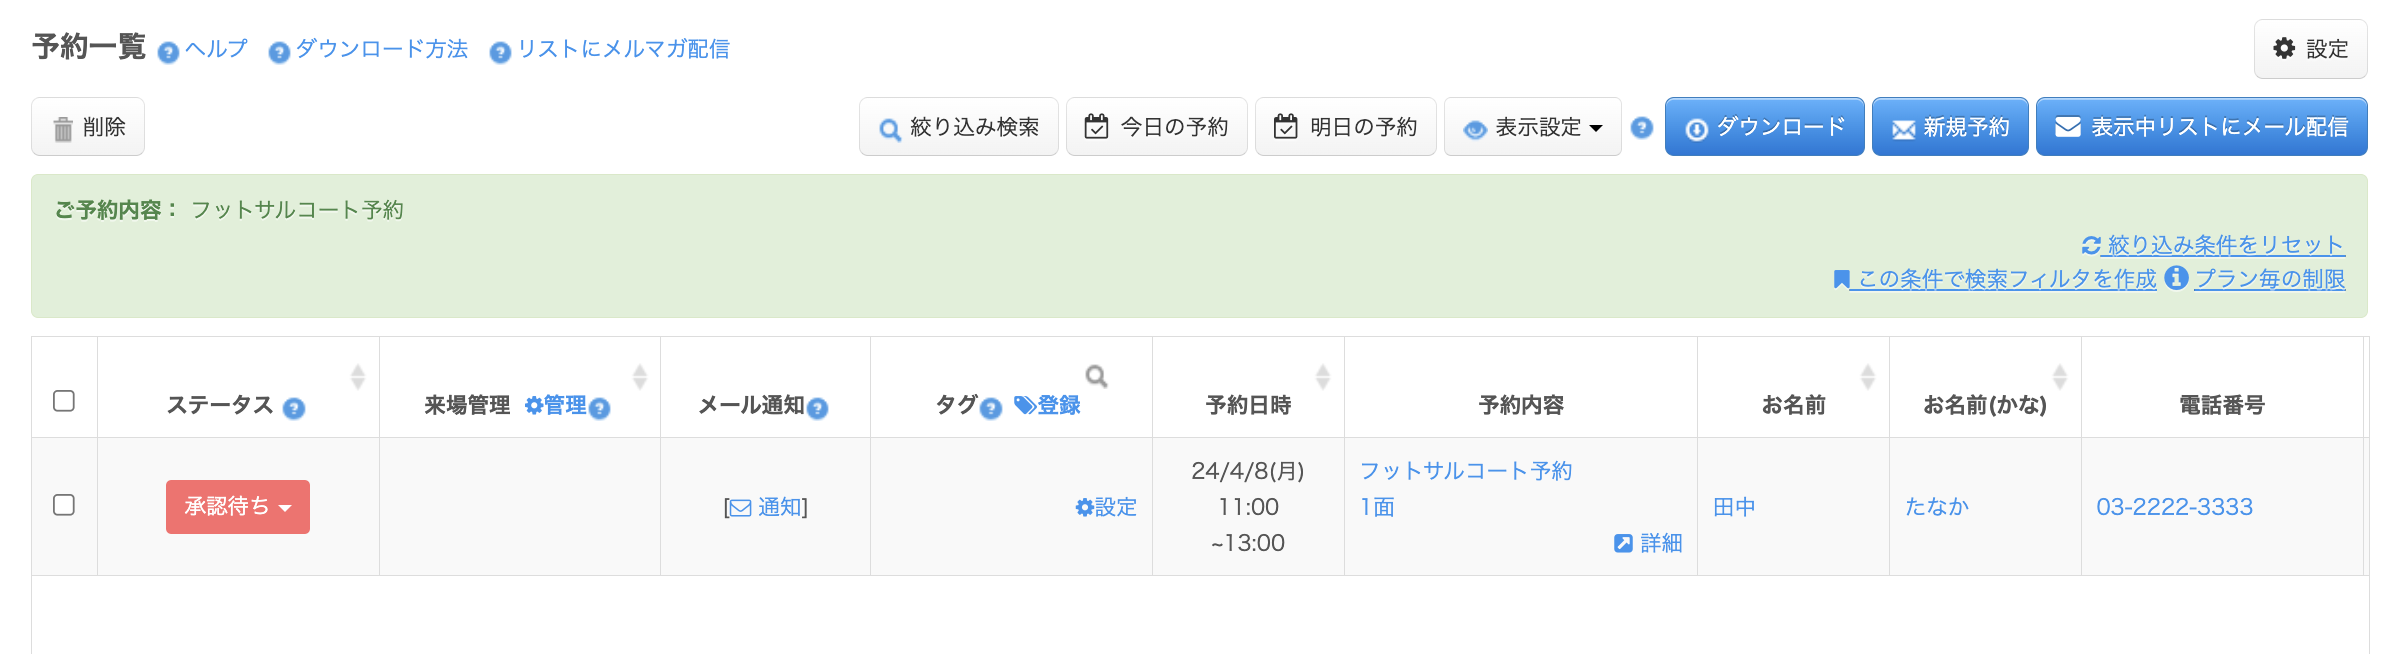Toggle the select-all checkbox in table header

pos(64,401)
